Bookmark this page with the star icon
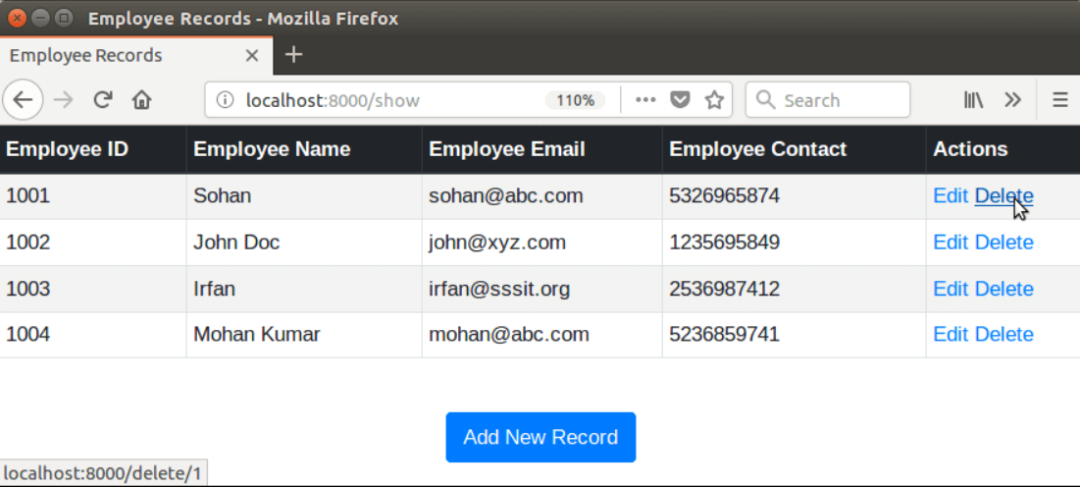1080x487 pixels. (x=714, y=101)
